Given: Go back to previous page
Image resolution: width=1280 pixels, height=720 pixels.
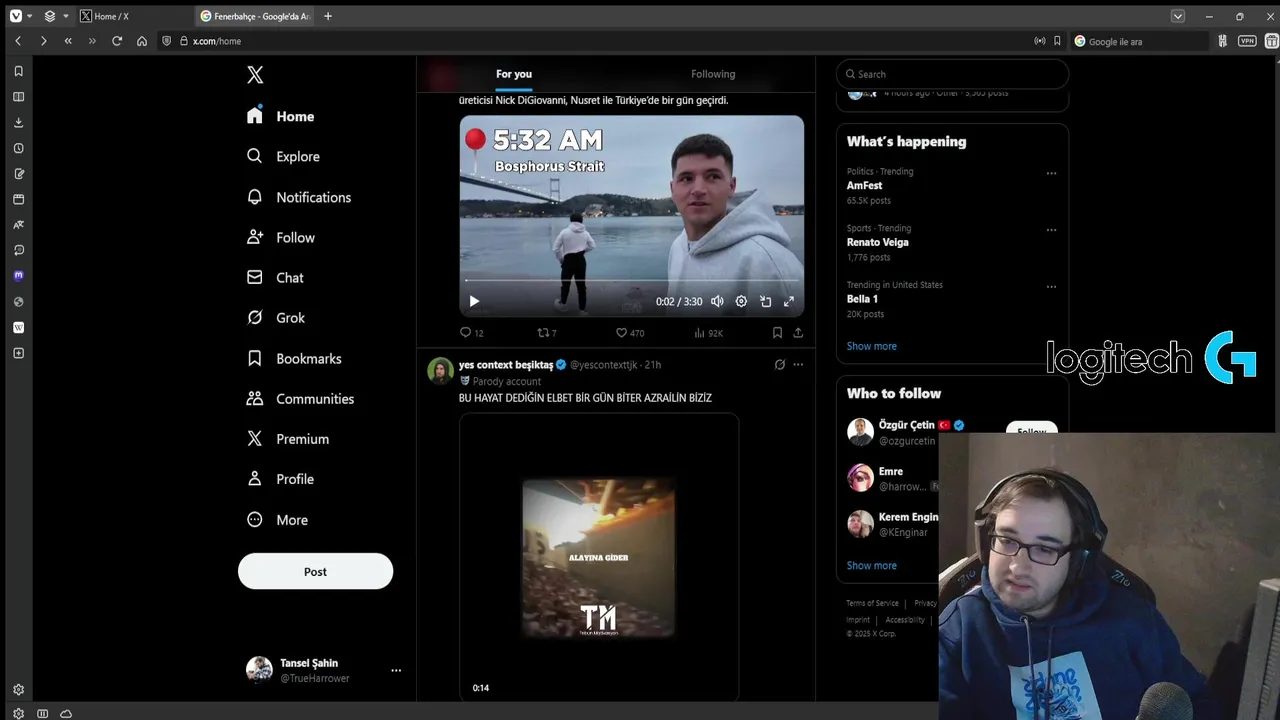Looking at the screenshot, I should click(x=18, y=41).
